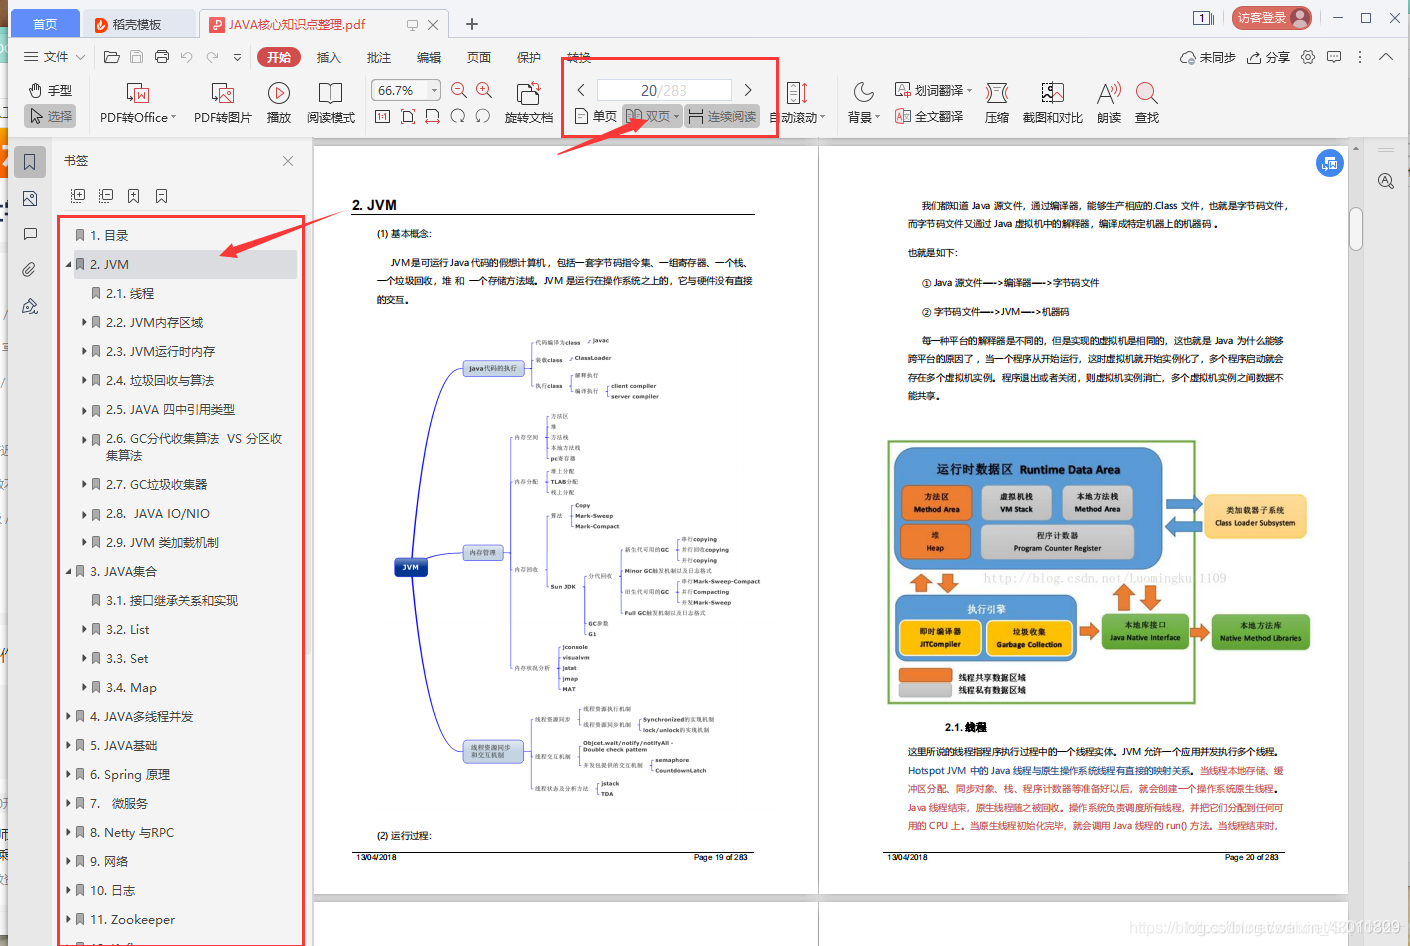
Task: Go to the 首页 home tab
Action: [45, 24]
